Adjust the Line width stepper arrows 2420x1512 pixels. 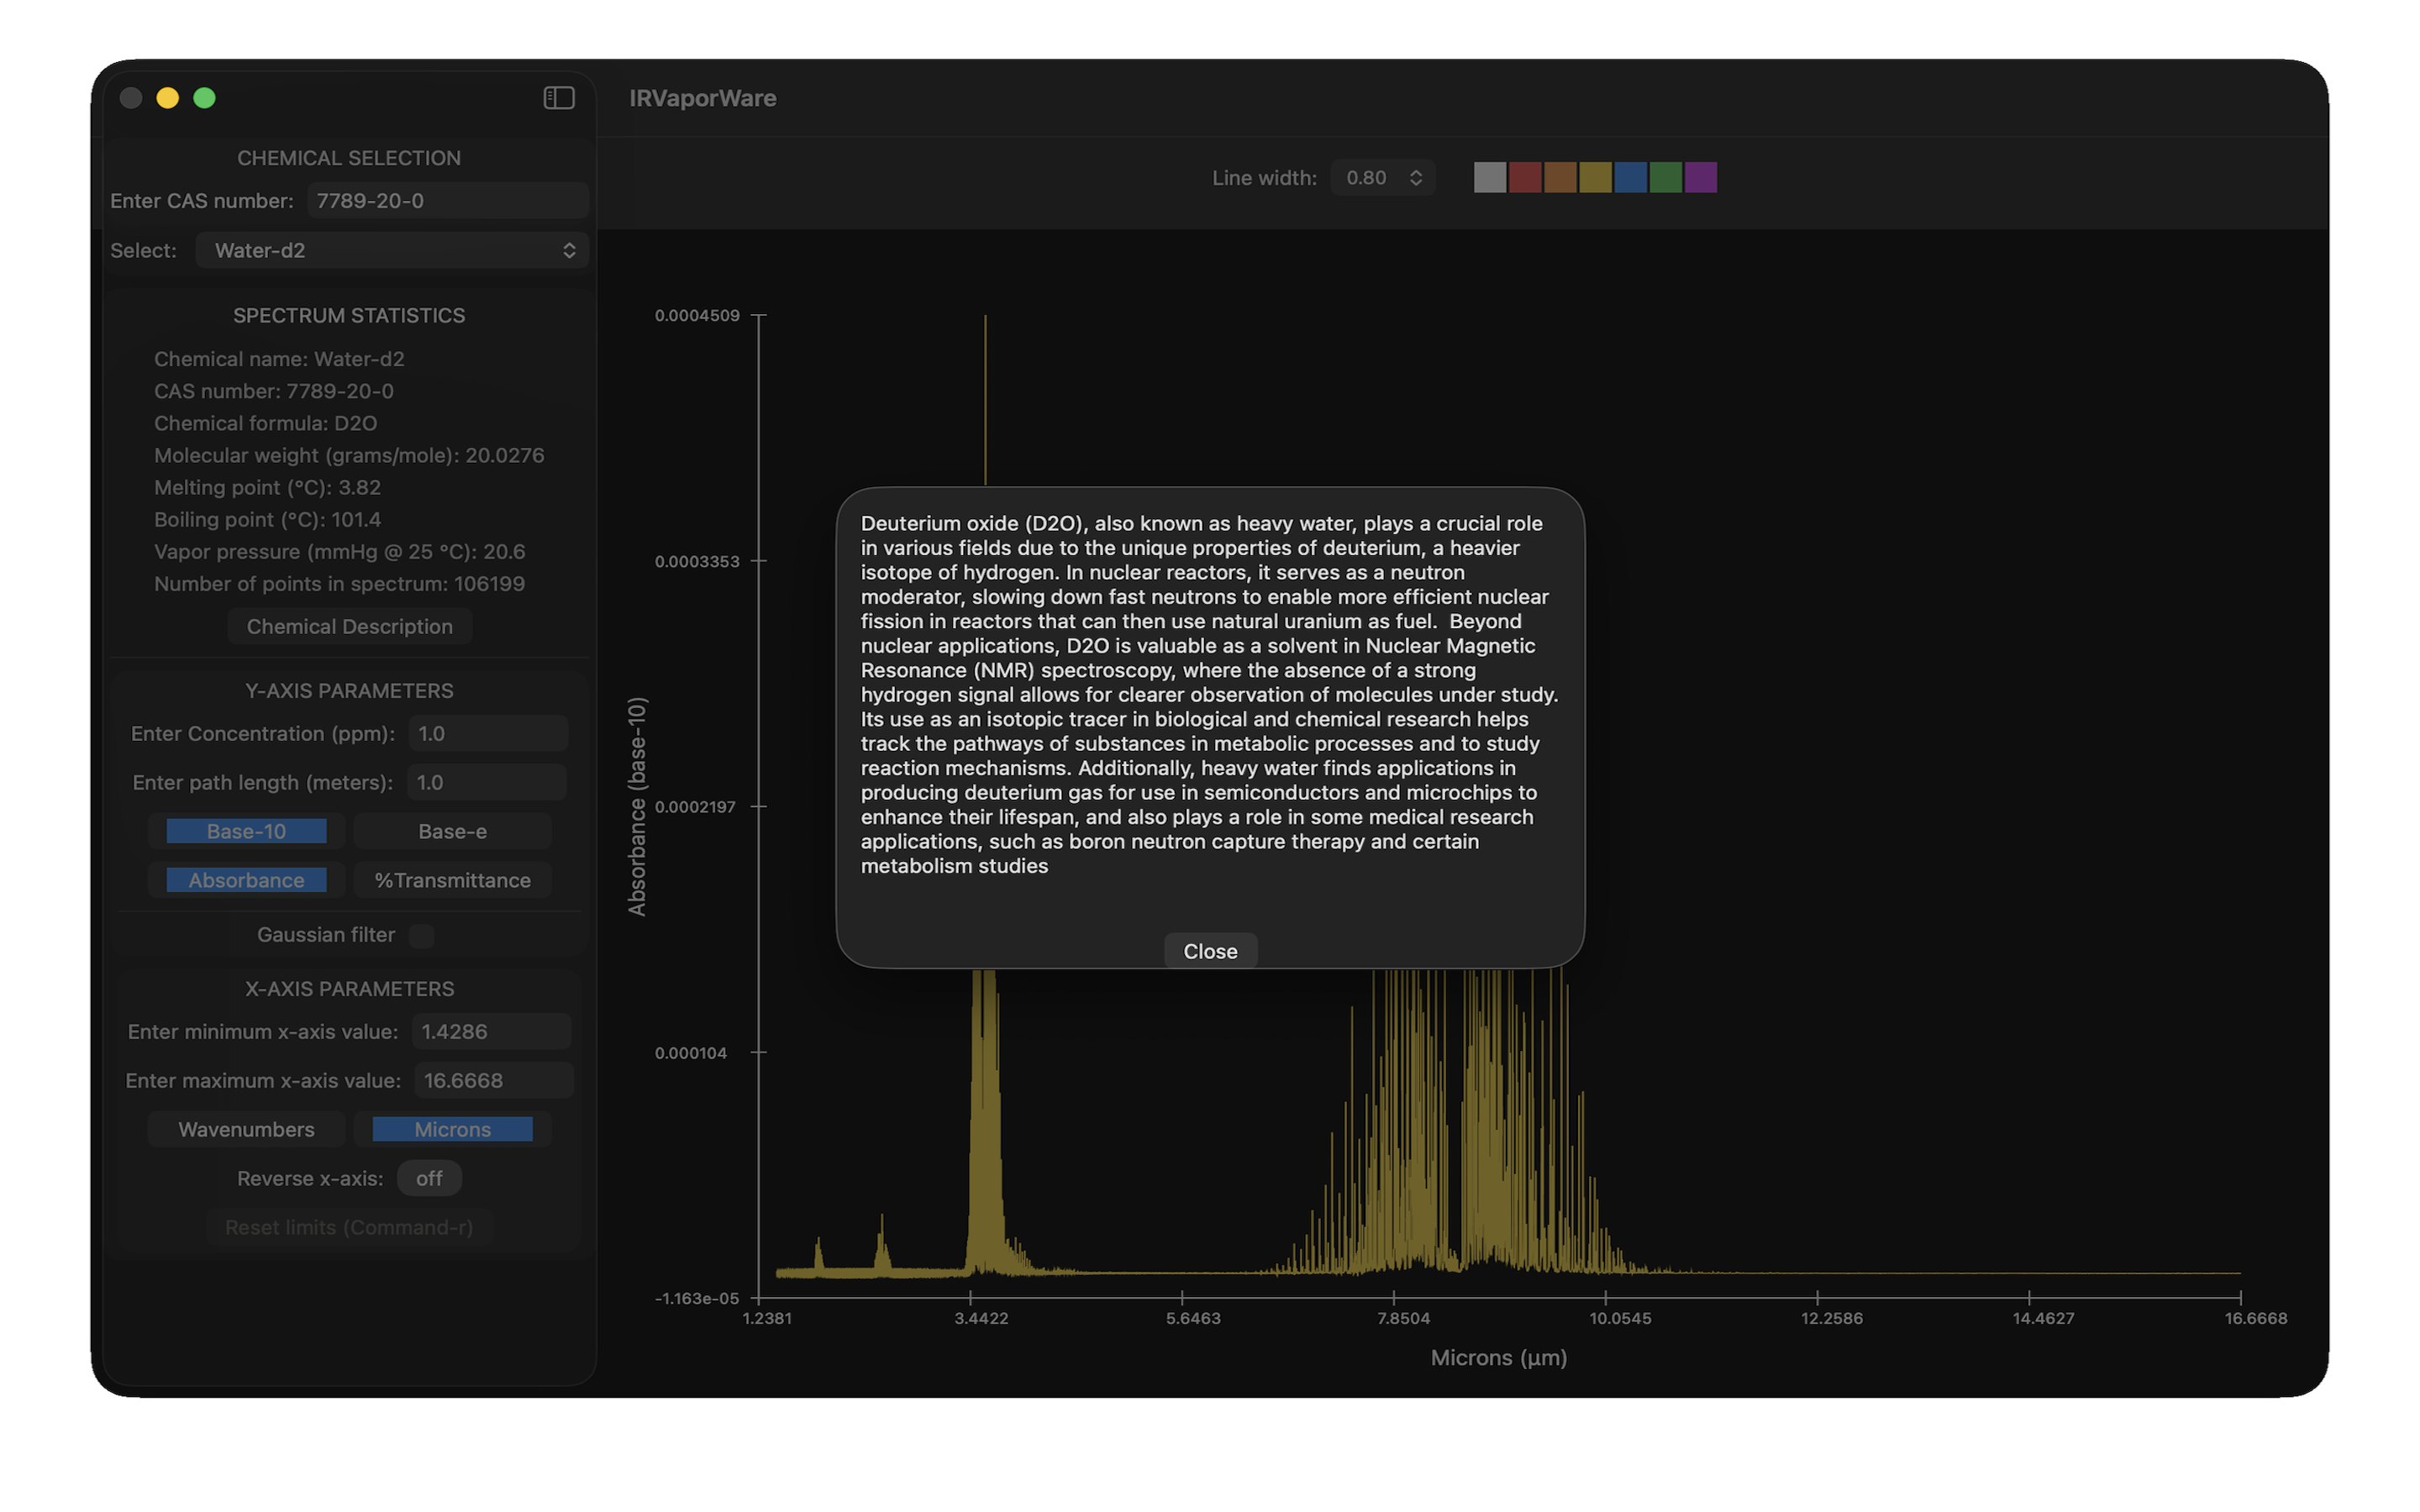(1415, 178)
